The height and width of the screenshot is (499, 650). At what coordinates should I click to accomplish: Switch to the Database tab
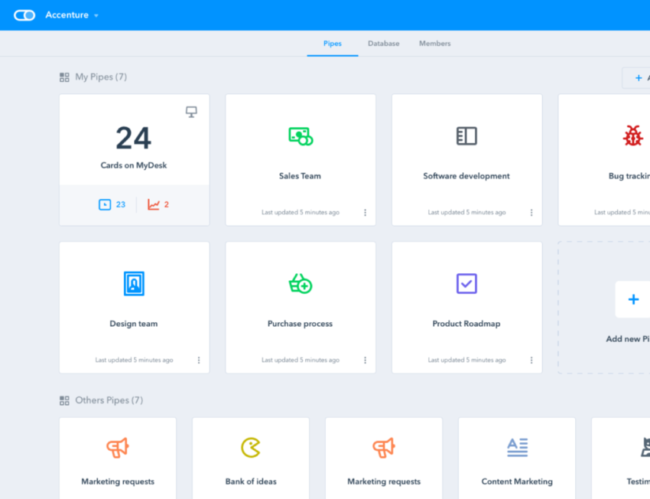click(383, 44)
